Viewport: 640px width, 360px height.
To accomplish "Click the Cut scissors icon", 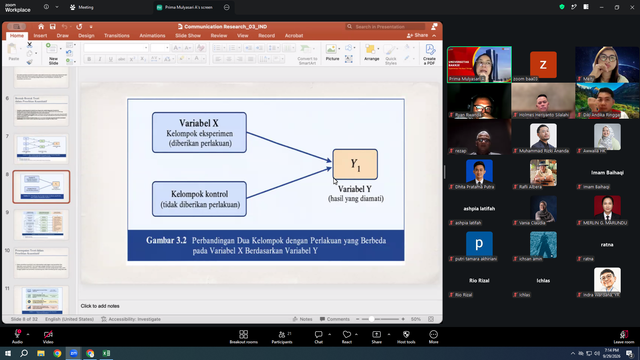I will point(29,45).
